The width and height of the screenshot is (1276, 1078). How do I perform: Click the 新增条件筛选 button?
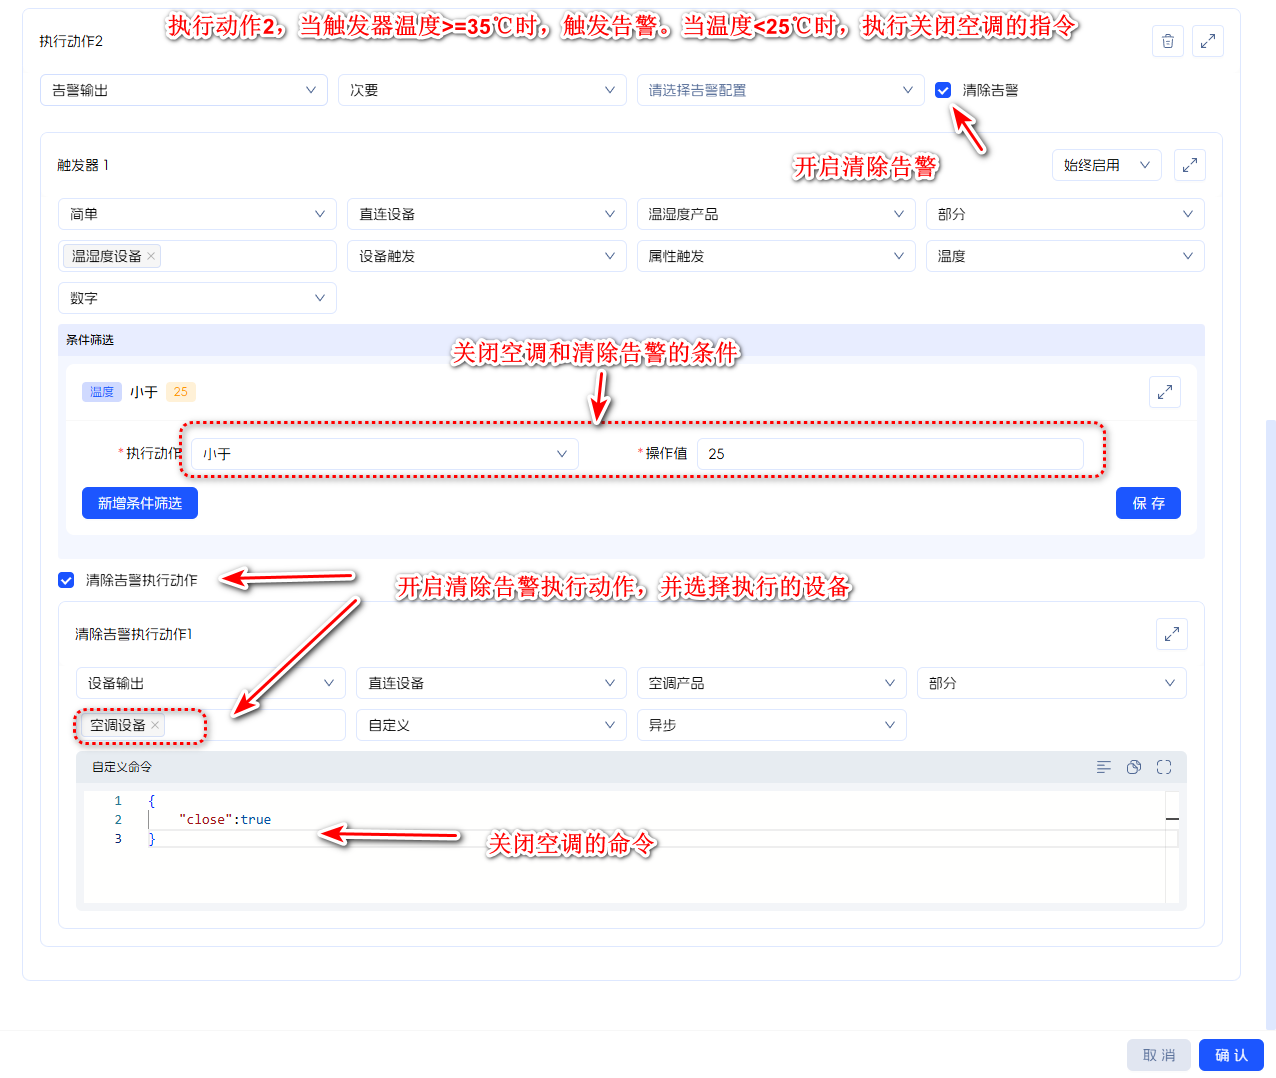[140, 503]
